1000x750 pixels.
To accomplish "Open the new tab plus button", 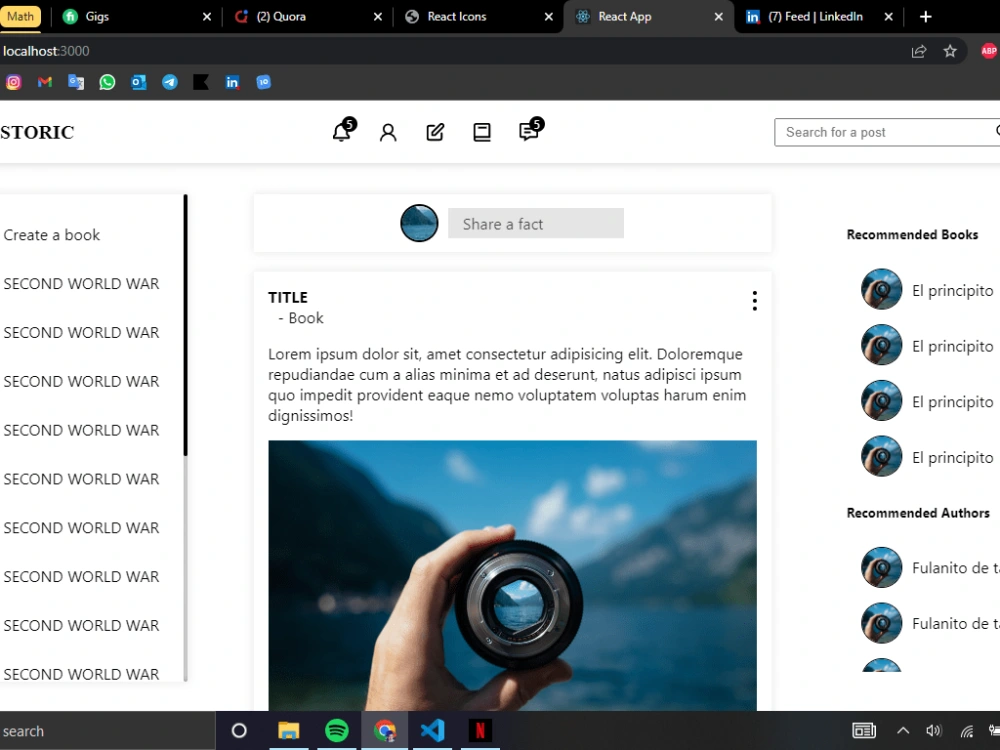I will [925, 16].
